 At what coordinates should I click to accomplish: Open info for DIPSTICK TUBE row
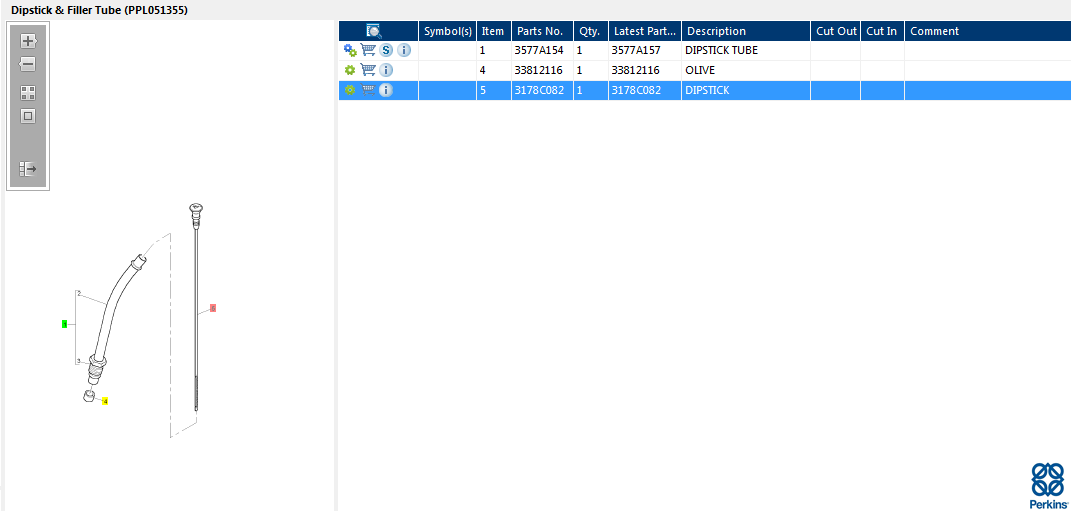tap(404, 50)
